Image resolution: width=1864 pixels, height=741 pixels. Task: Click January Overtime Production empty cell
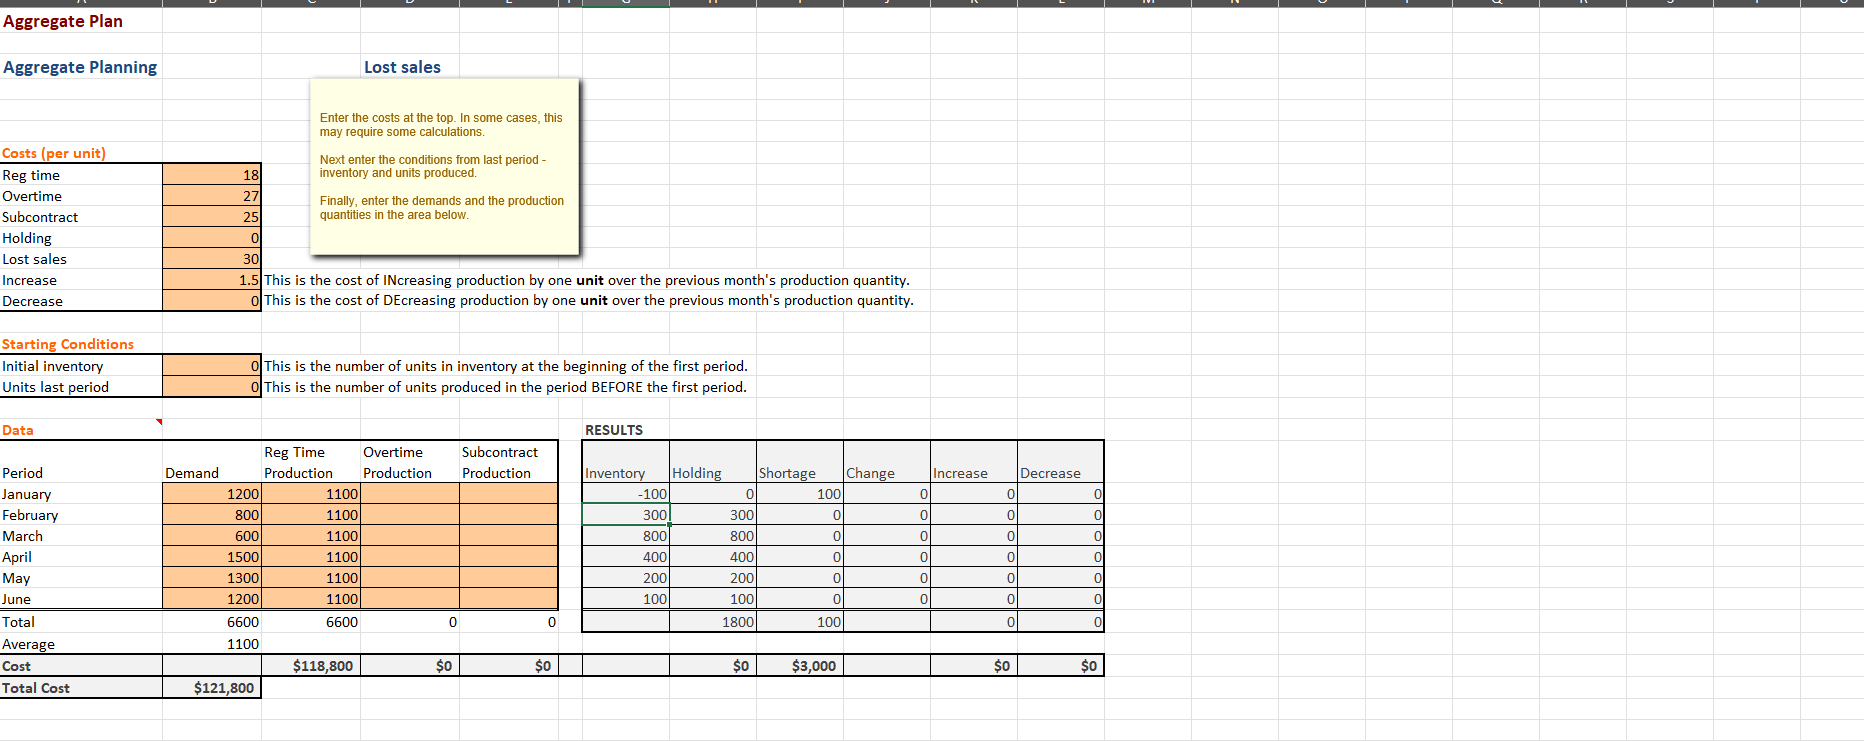pyautogui.click(x=410, y=494)
